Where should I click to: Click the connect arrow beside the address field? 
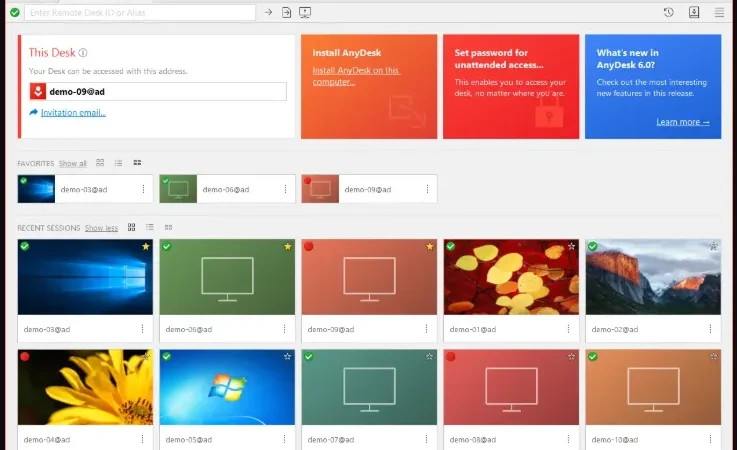[268, 12]
